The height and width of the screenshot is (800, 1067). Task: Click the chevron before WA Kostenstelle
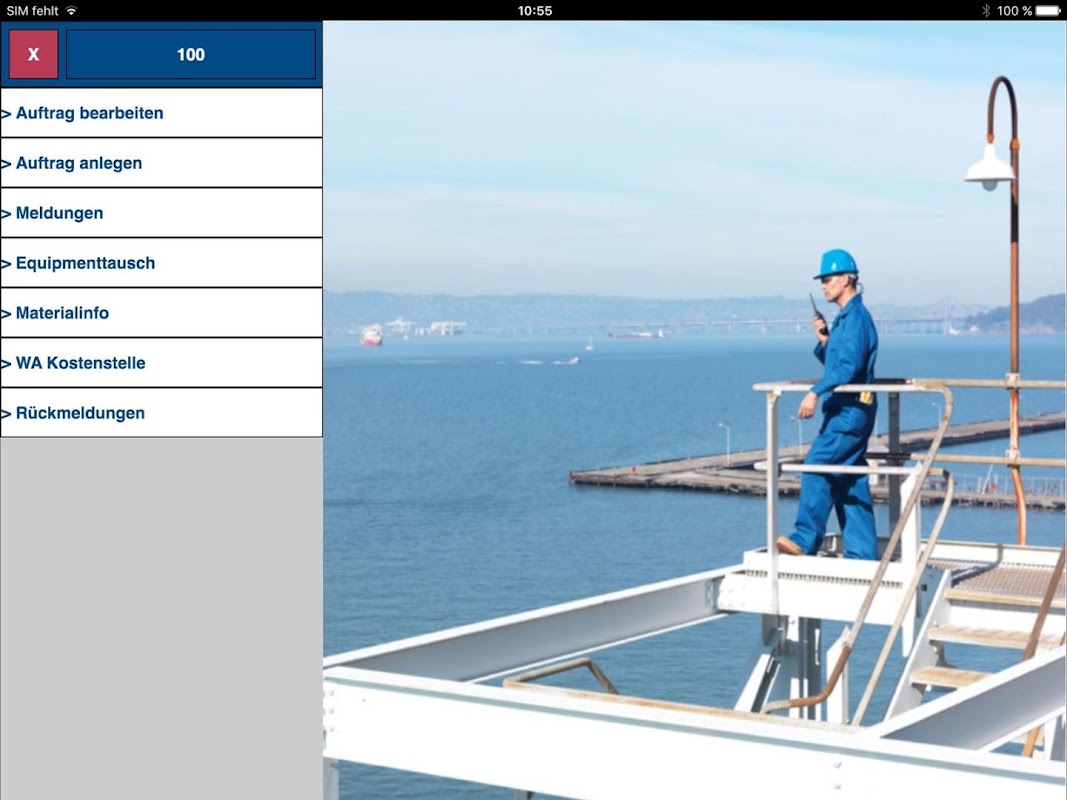pyautogui.click(x=6, y=364)
